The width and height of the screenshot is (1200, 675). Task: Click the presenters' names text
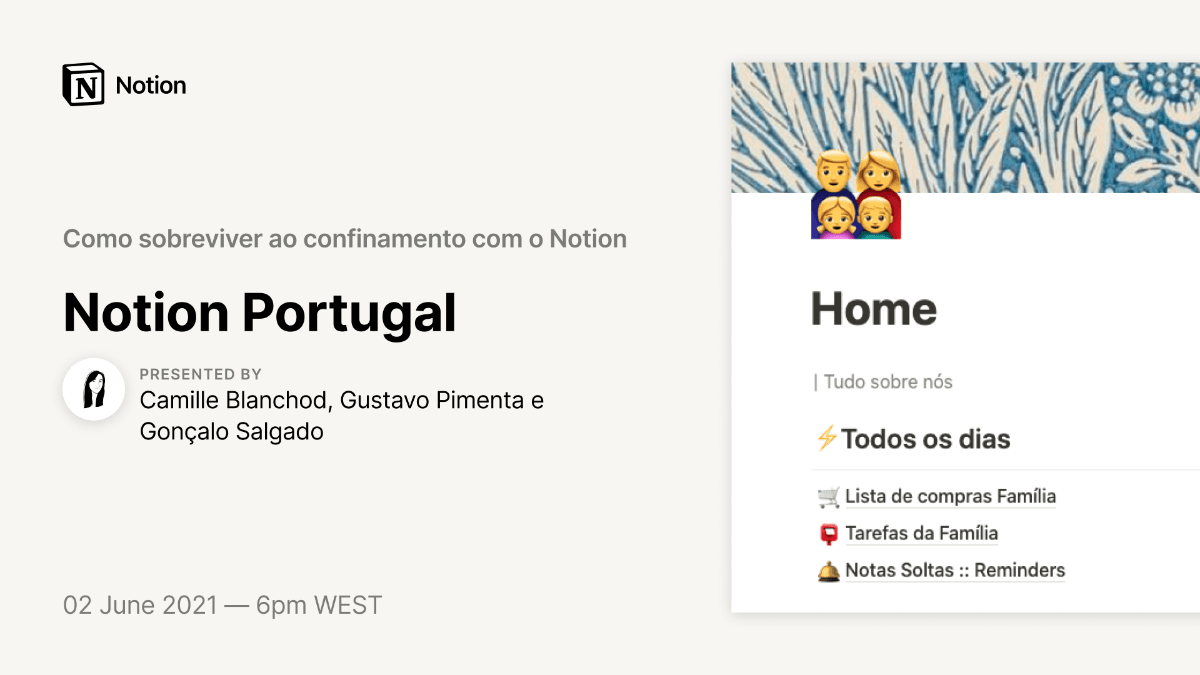pyautogui.click(x=342, y=416)
